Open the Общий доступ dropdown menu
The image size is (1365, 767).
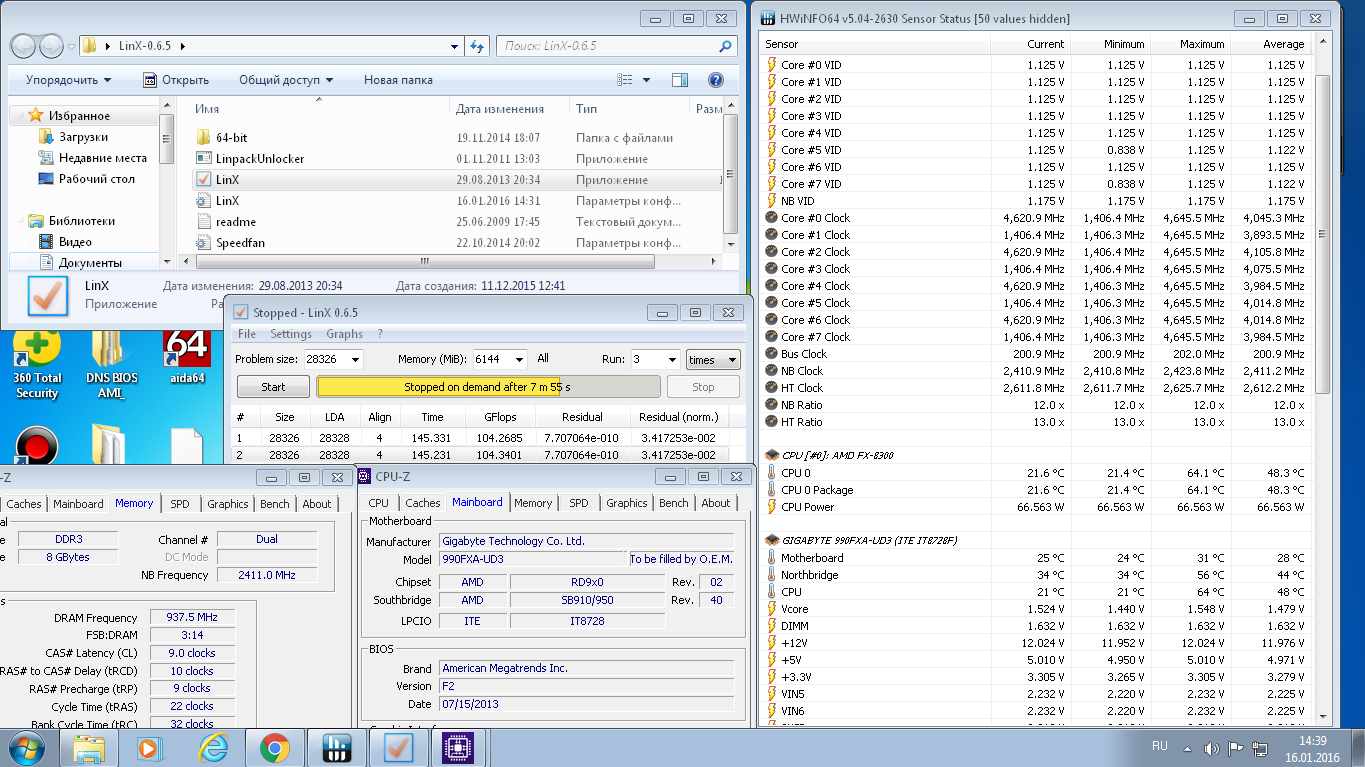pyautogui.click(x=286, y=80)
